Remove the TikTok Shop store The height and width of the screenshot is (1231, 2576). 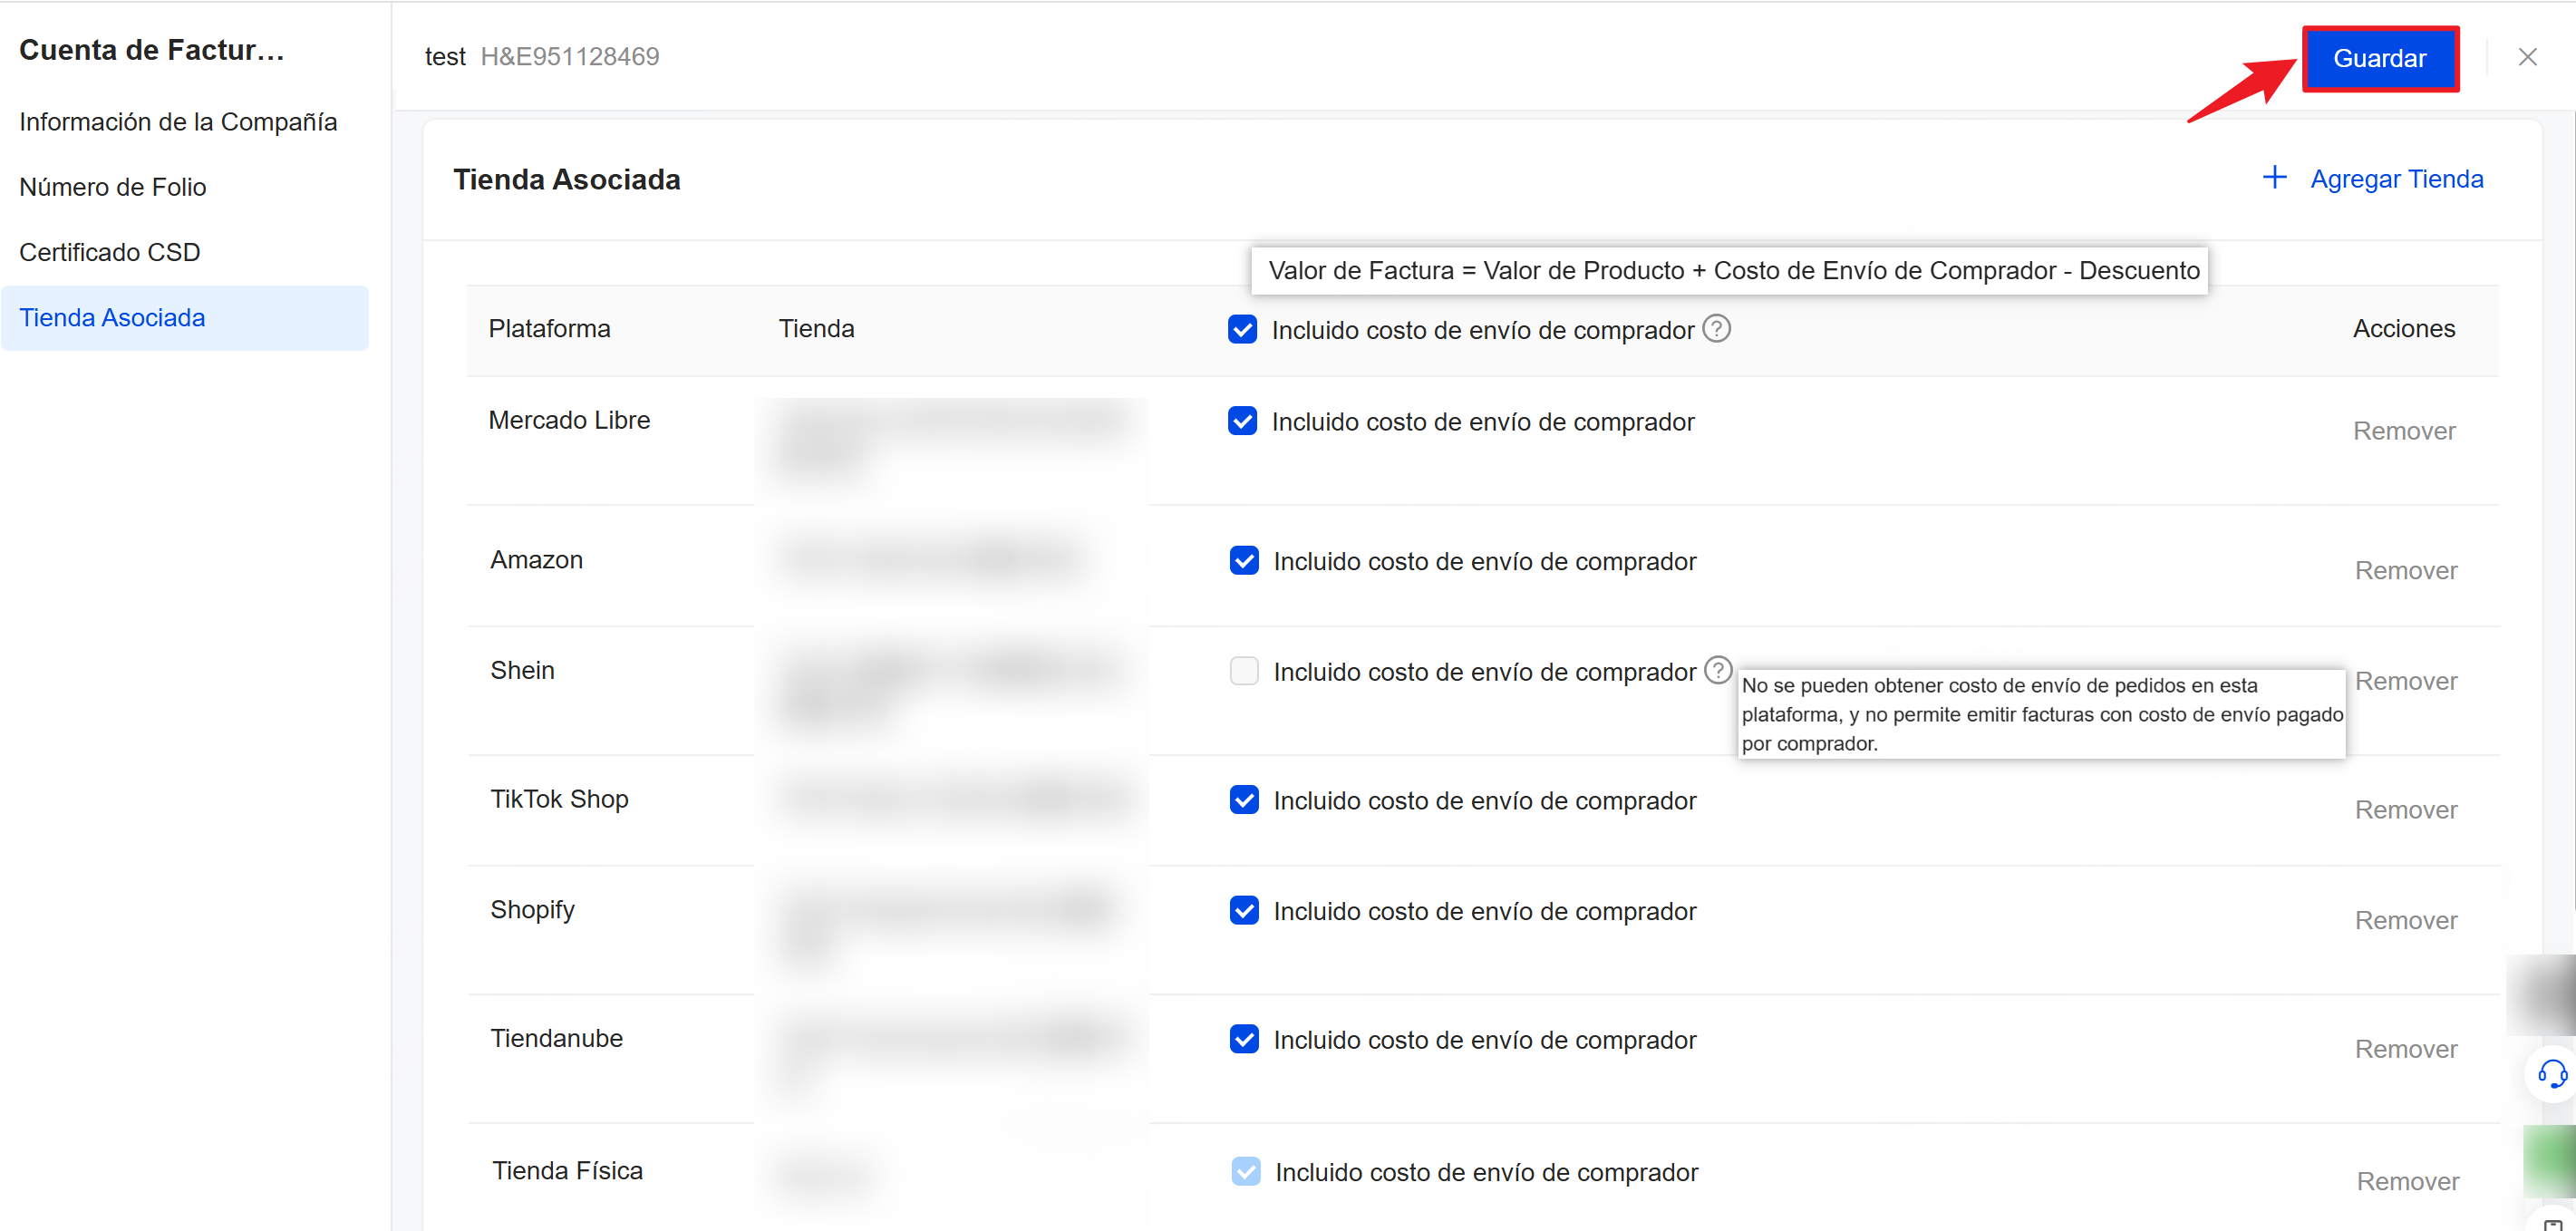[x=2405, y=810]
